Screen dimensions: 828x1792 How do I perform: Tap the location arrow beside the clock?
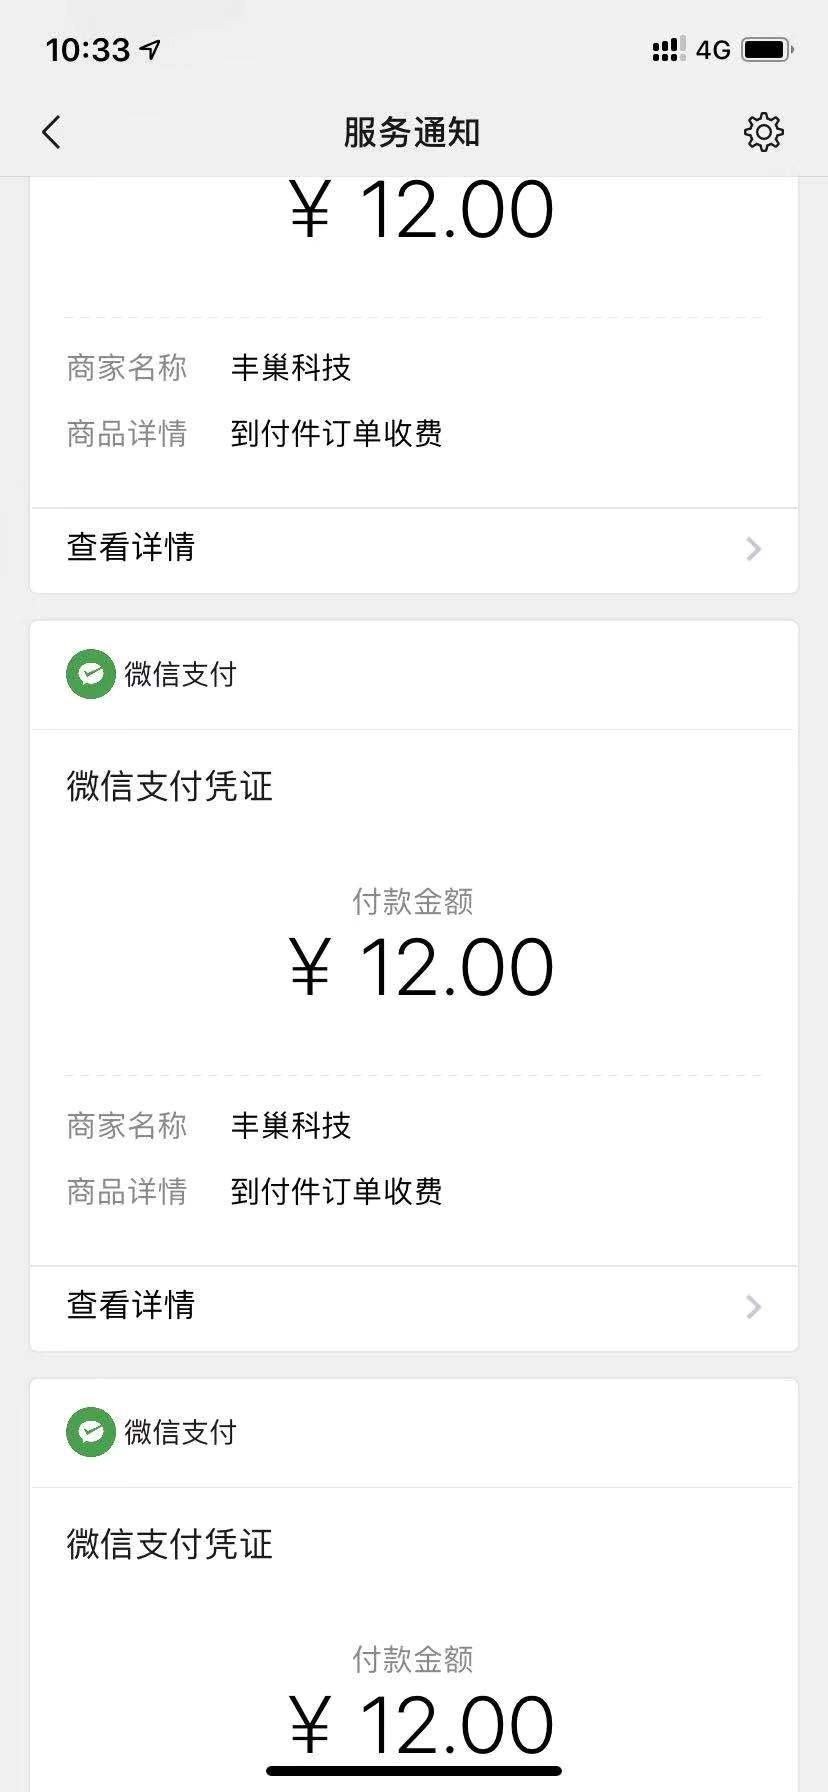(150, 49)
